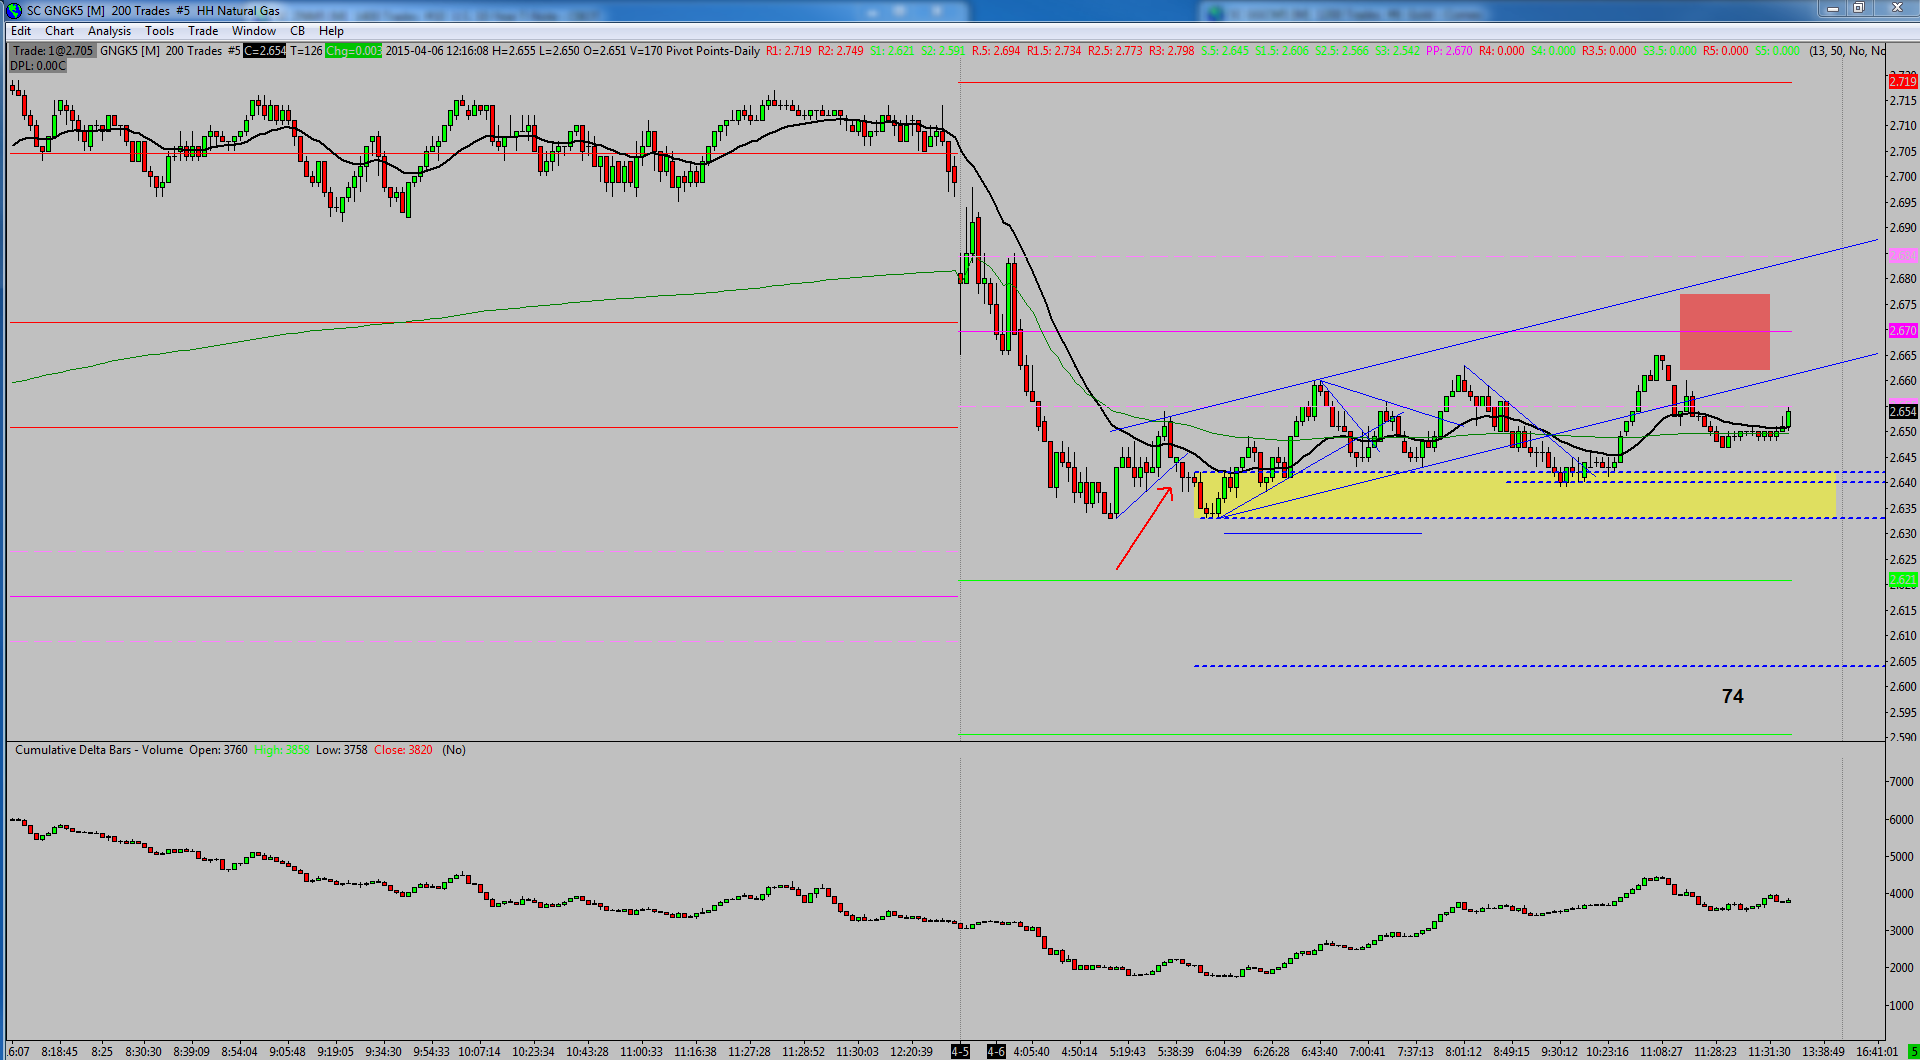The height and width of the screenshot is (1060, 1920).
Task: Click the '4-5' date marker on time axis
Action: point(960,1052)
